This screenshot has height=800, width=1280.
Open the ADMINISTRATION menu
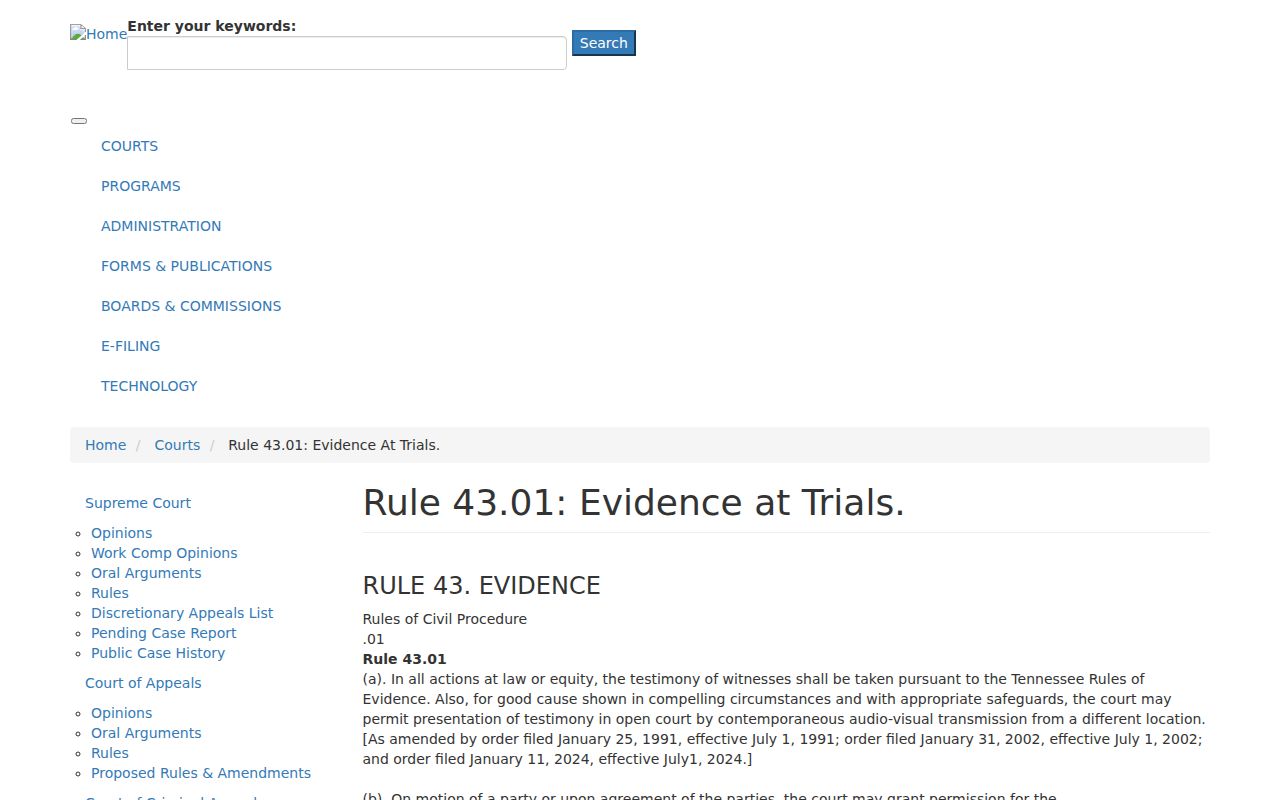161,226
